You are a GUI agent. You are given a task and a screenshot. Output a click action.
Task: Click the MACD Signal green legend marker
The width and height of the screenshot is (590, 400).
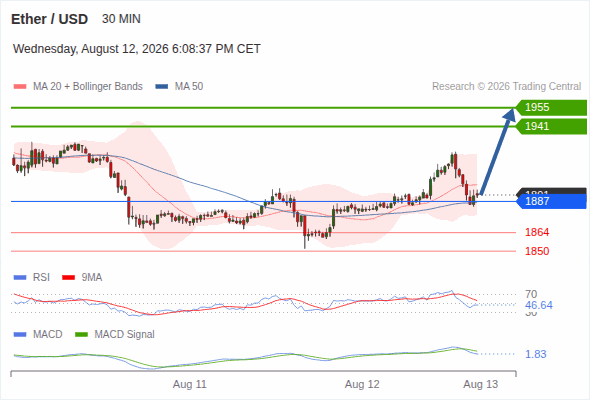[81, 335]
